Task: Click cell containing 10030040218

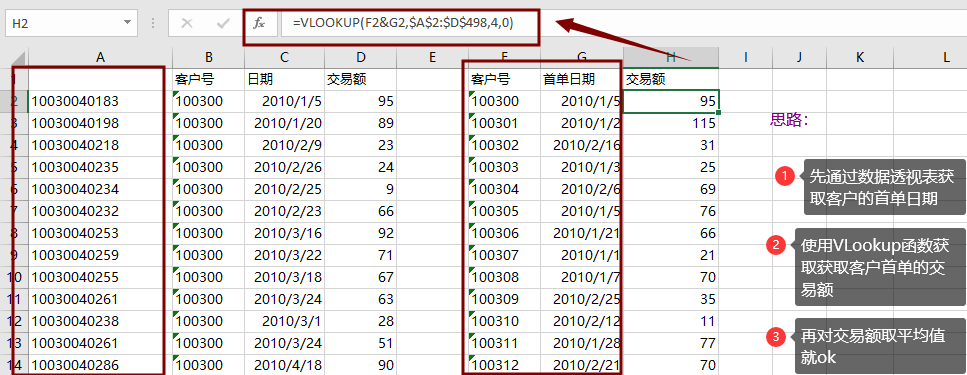Action: [x=100, y=146]
